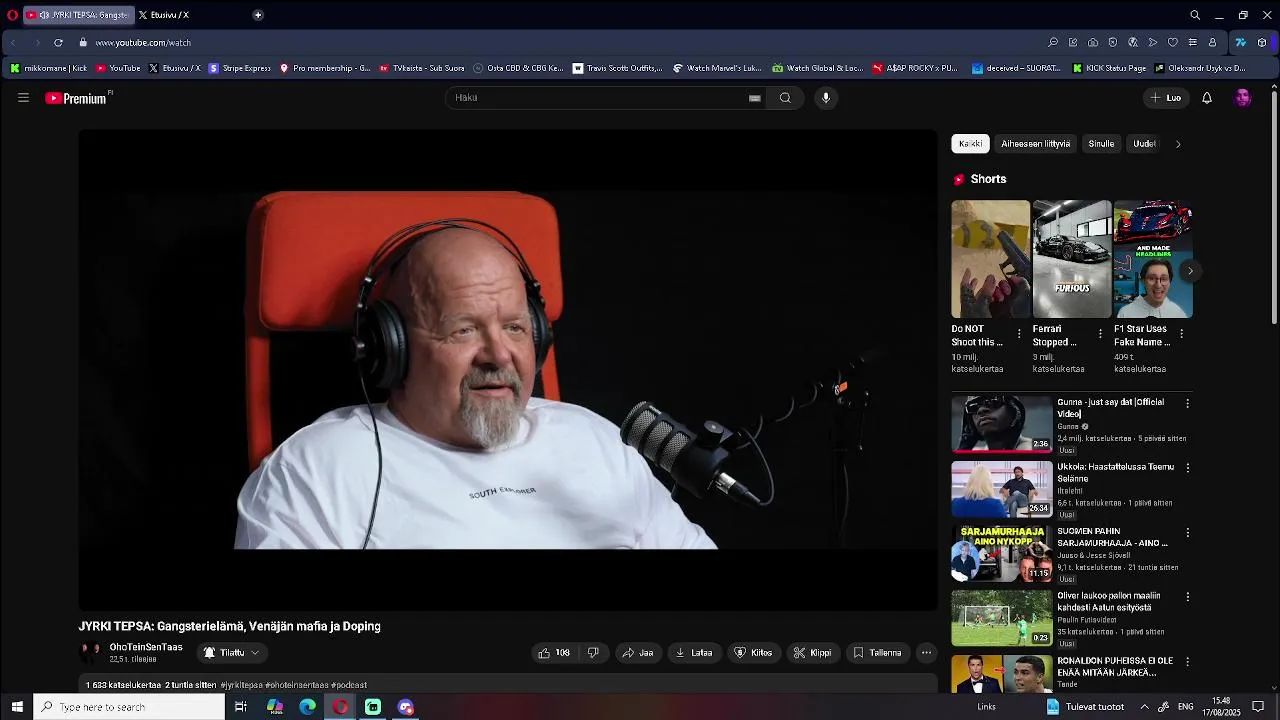Save video with Tallenna button
The width and height of the screenshot is (1280, 720).
877,653
